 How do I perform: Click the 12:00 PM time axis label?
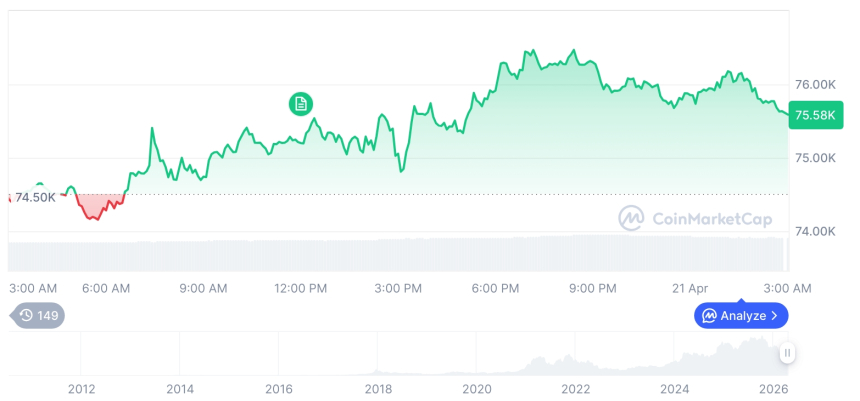point(301,288)
